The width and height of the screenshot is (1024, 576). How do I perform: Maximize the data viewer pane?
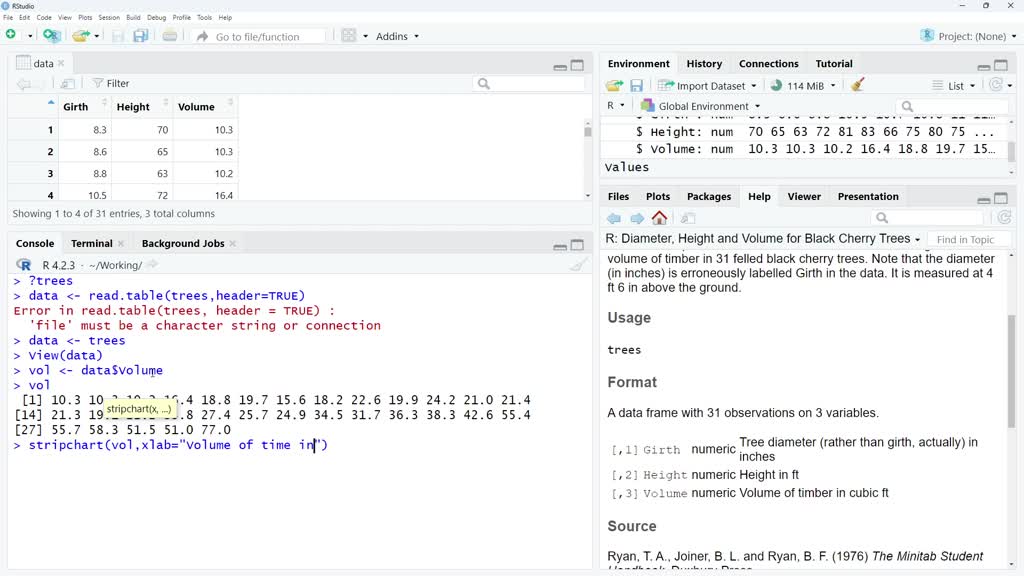(577, 65)
